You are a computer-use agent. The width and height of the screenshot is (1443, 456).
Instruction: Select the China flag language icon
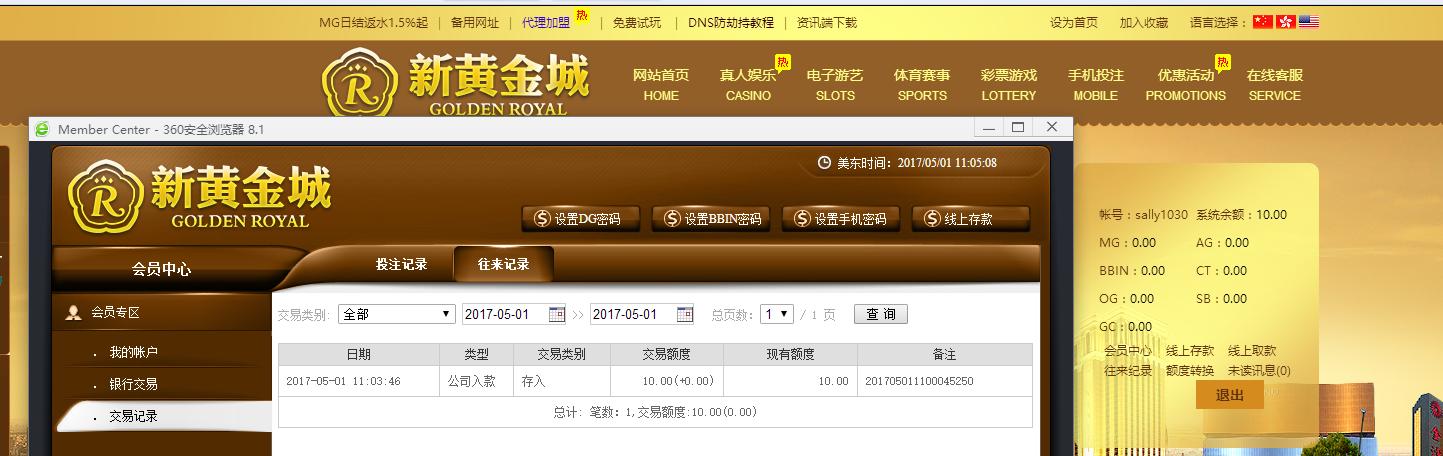(1262, 21)
